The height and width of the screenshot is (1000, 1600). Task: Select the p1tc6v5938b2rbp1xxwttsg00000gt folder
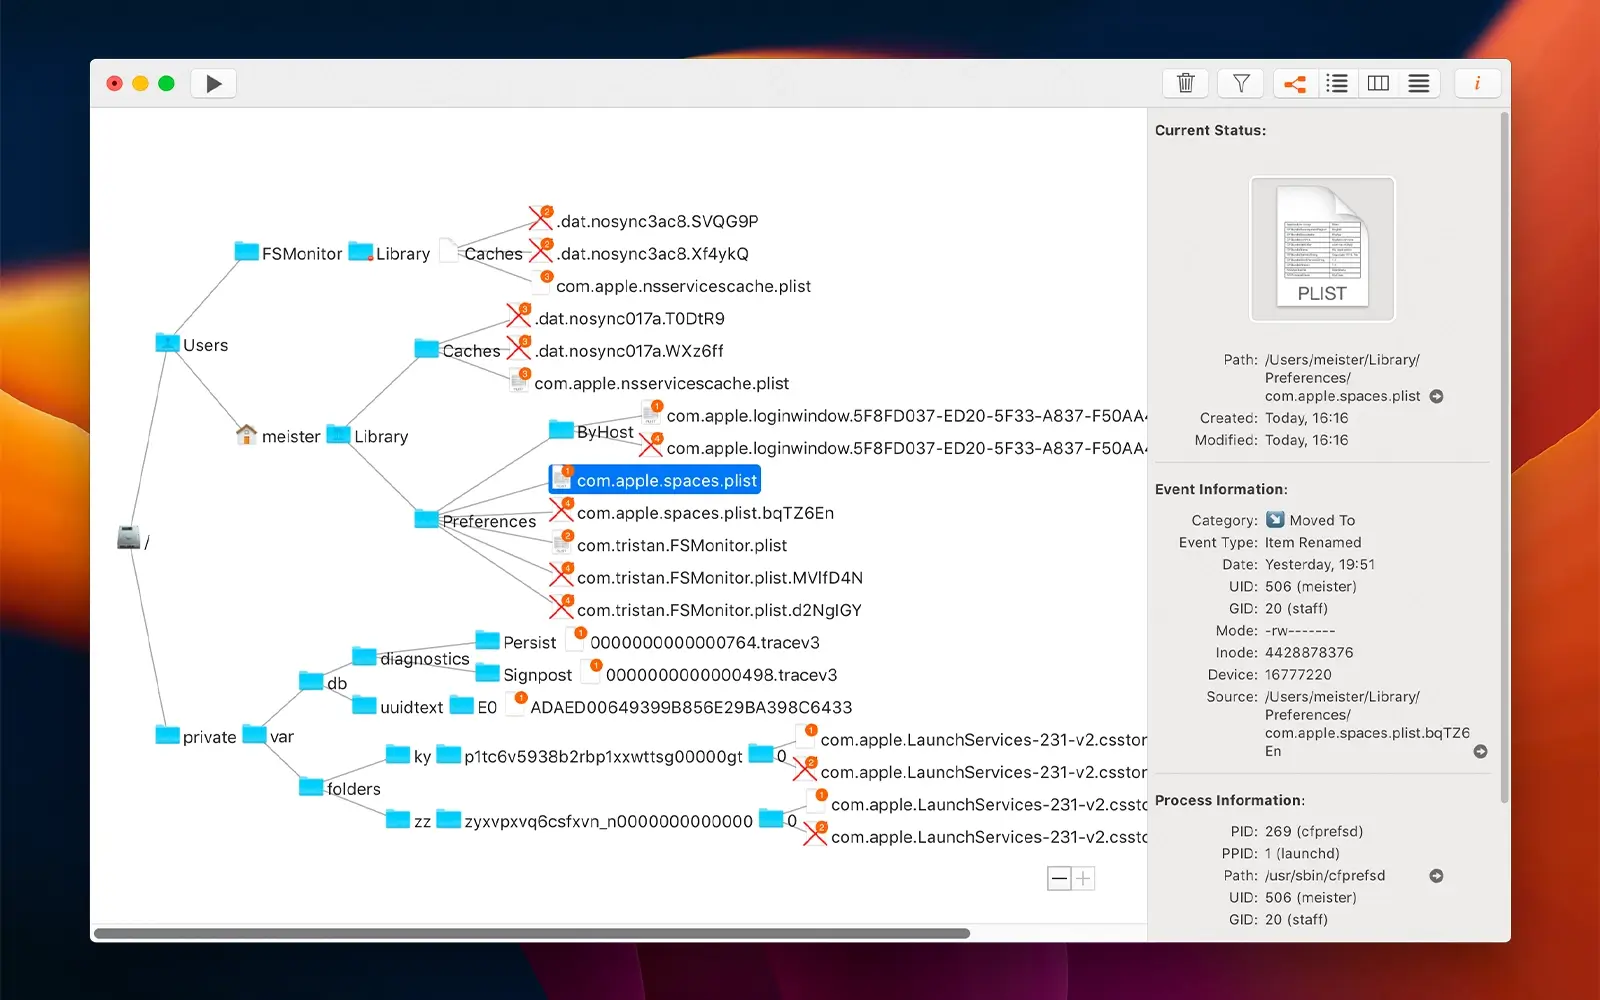[x=590, y=756]
